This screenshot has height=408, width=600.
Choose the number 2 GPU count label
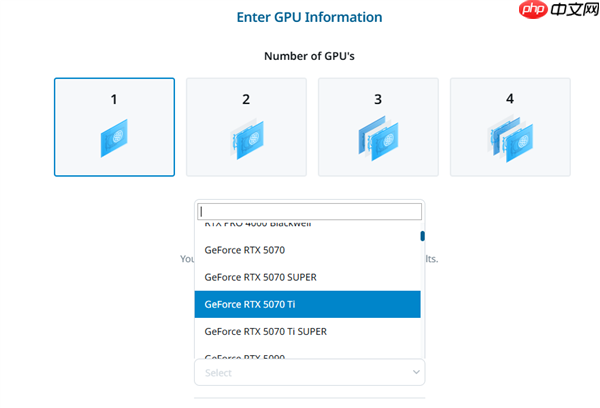246,99
